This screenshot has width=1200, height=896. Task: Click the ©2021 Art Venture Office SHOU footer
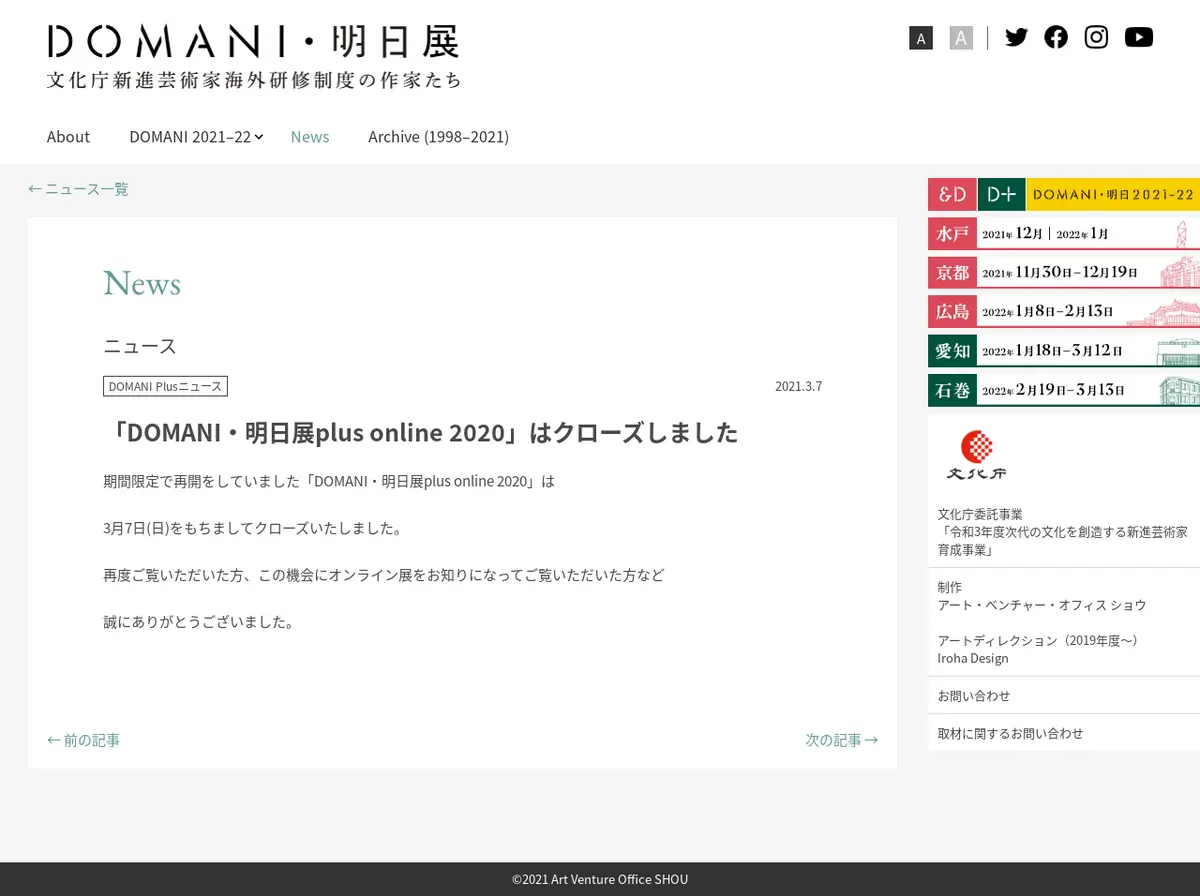point(600,880)
